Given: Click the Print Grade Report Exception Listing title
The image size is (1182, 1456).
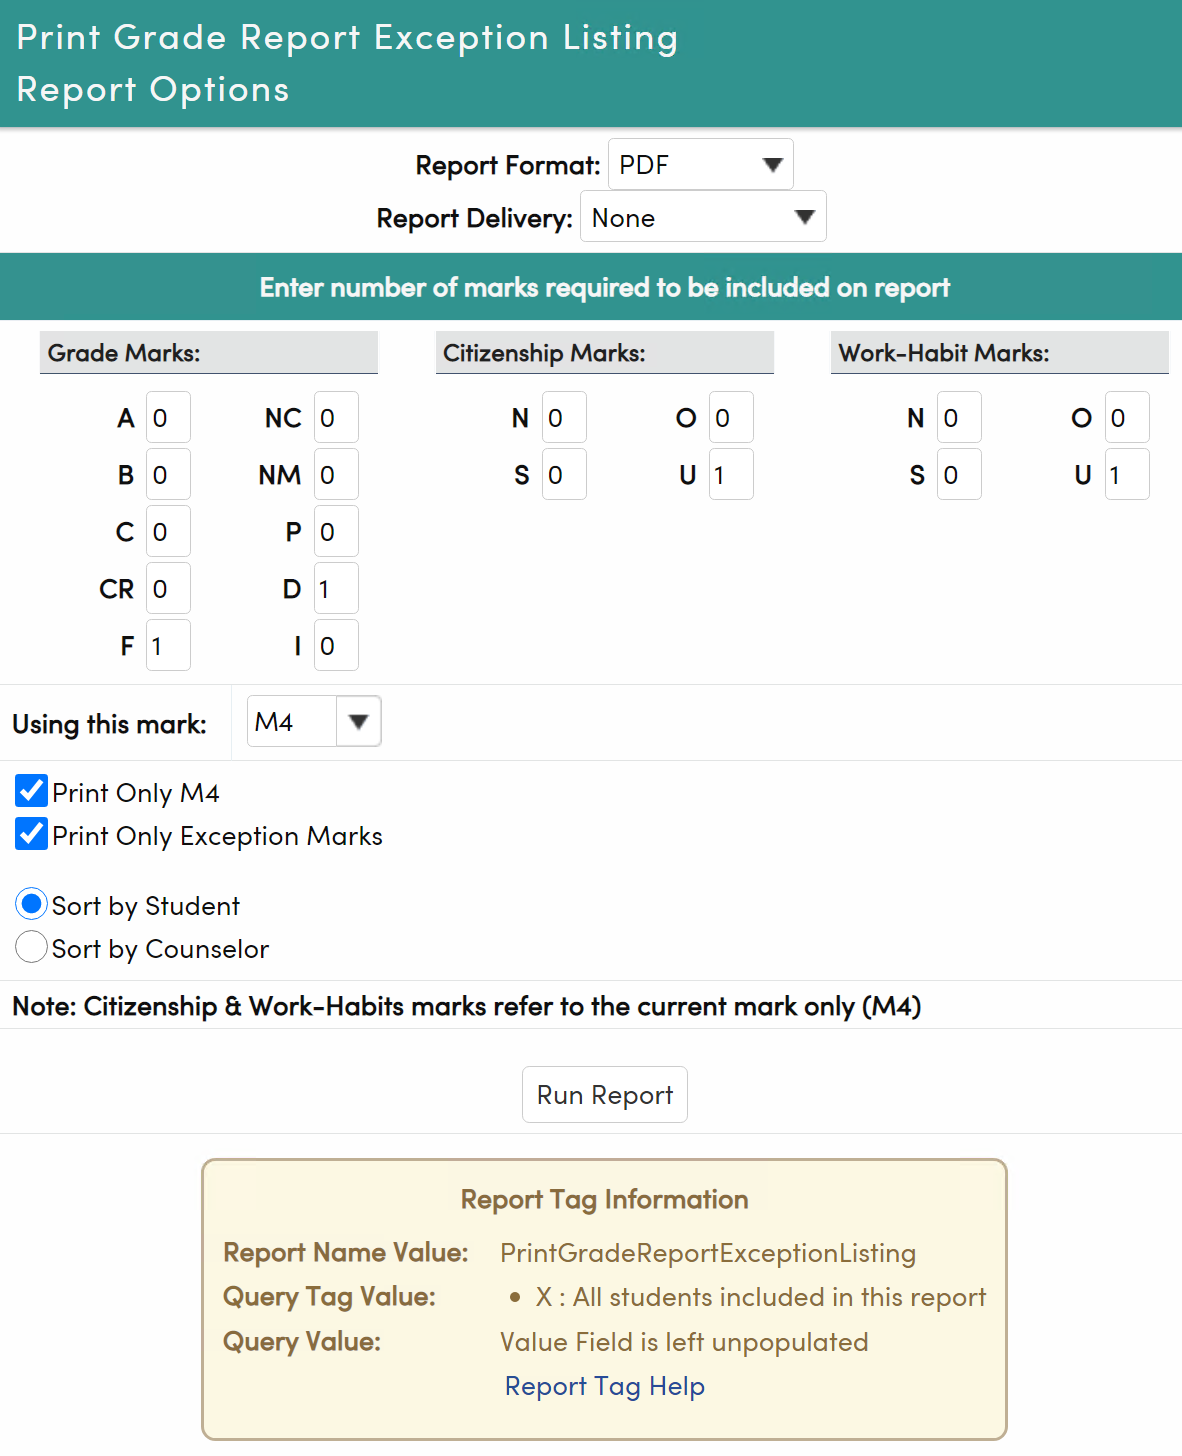Looking at the screenshot, I should tap(347, 37).
